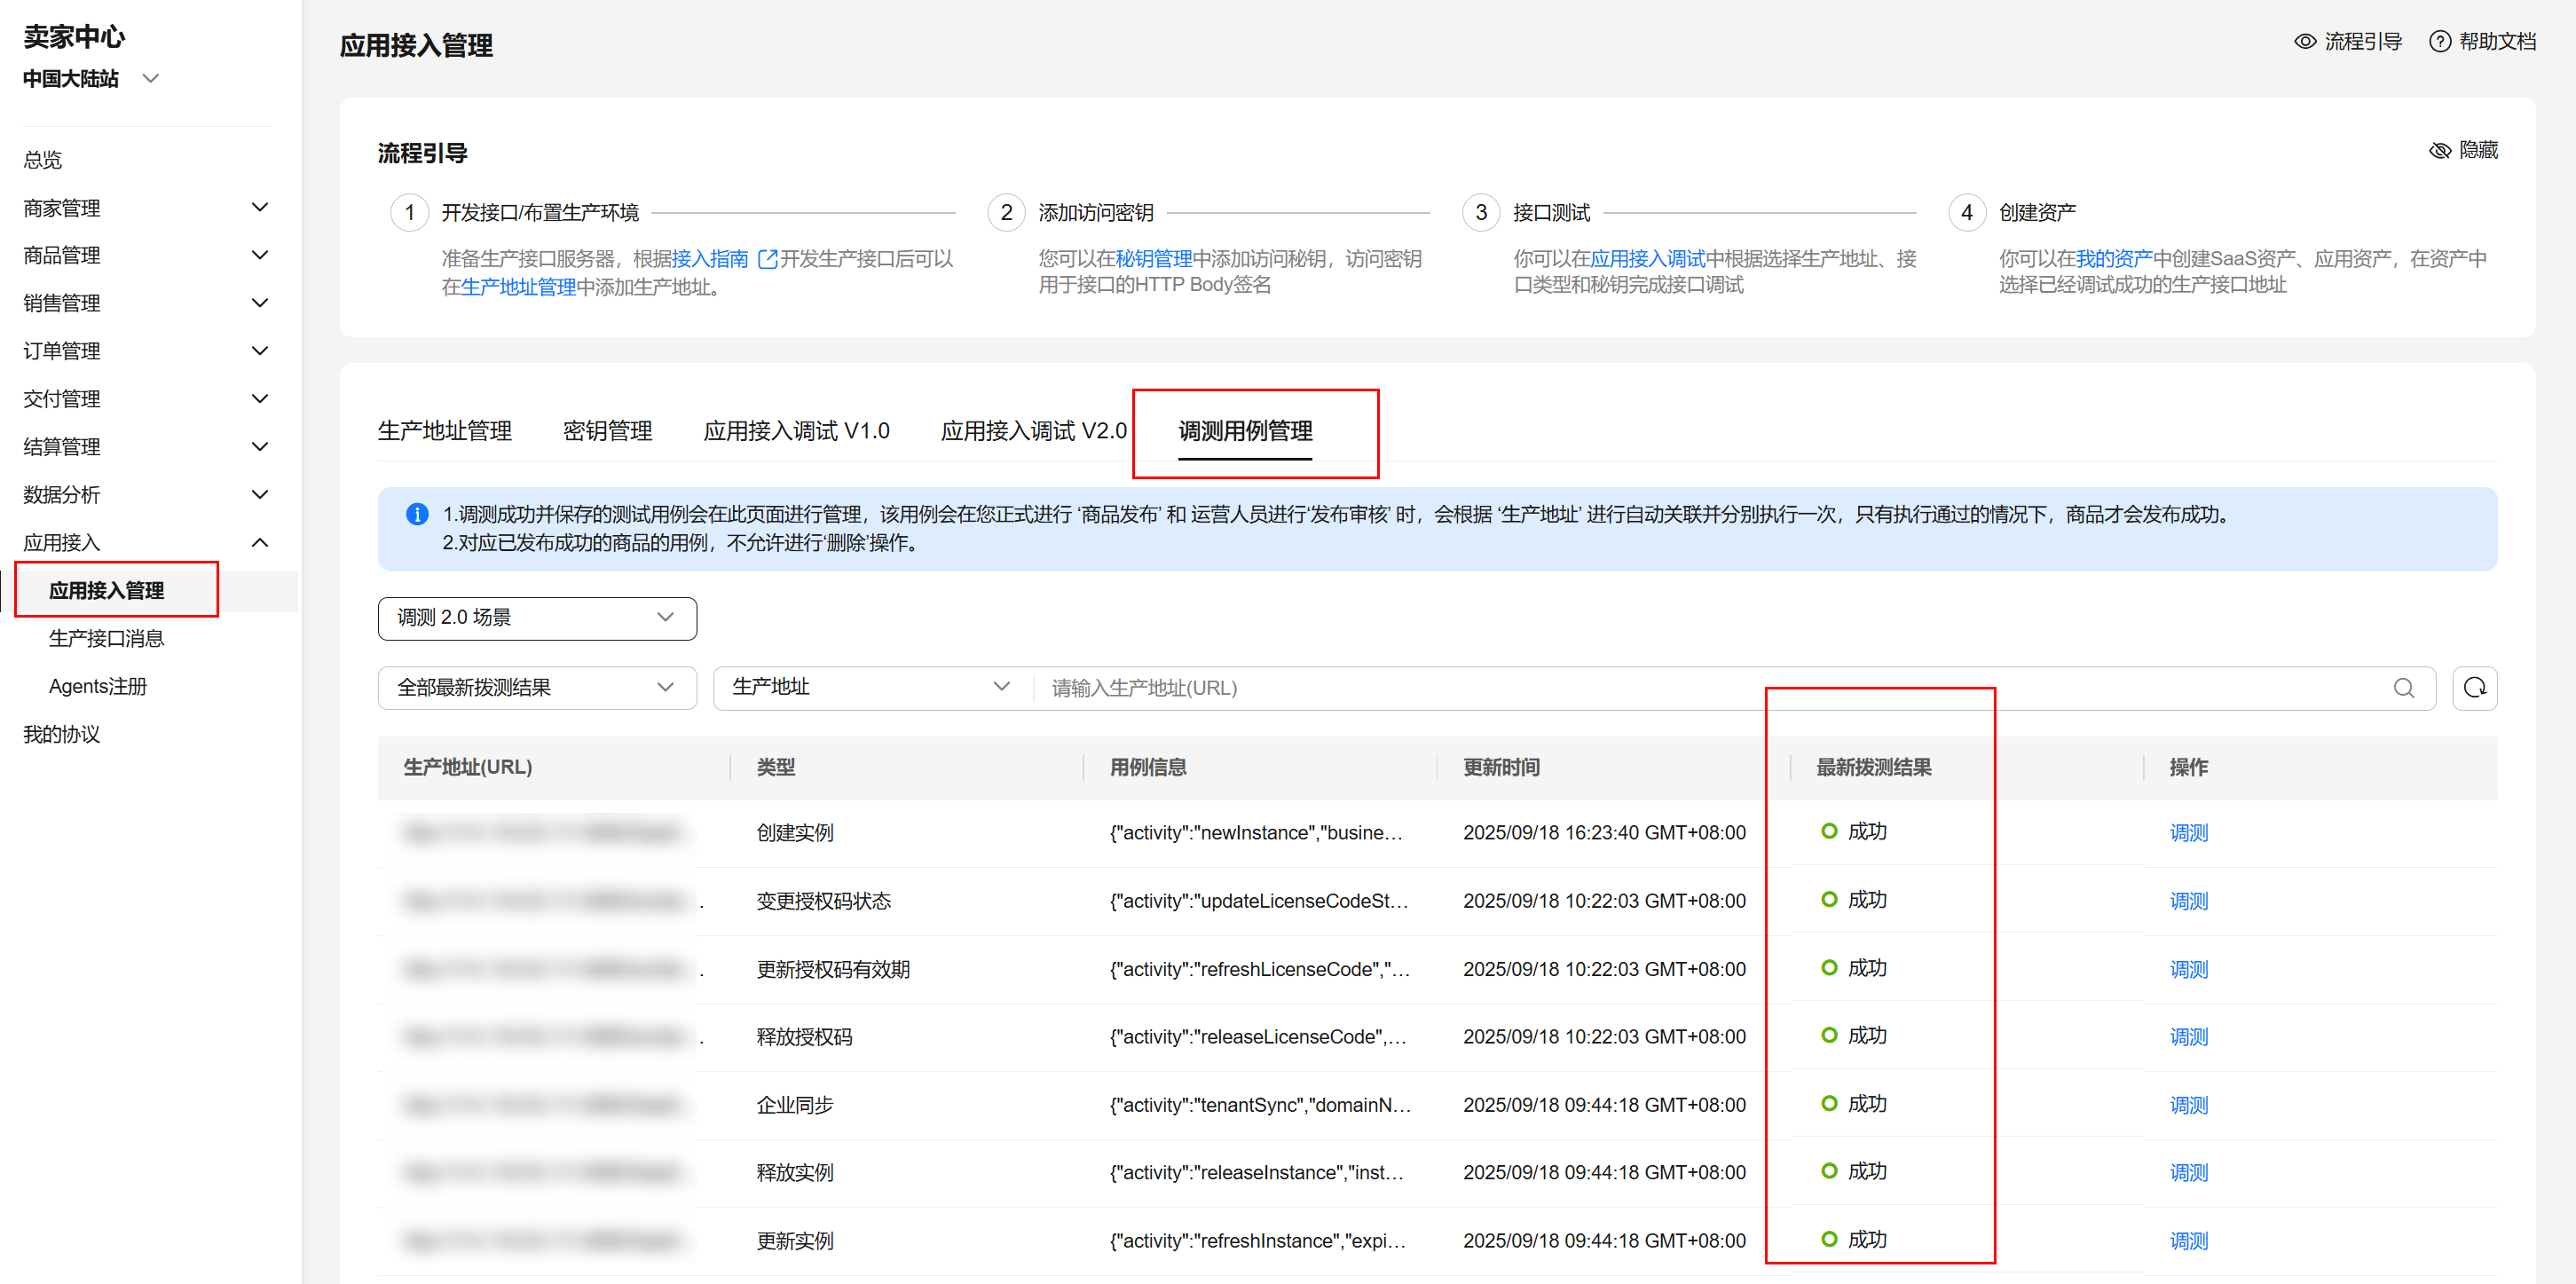Expand the 商家管理 sidebar menu
This screenshot has height=1284, width=2576.
260,207
